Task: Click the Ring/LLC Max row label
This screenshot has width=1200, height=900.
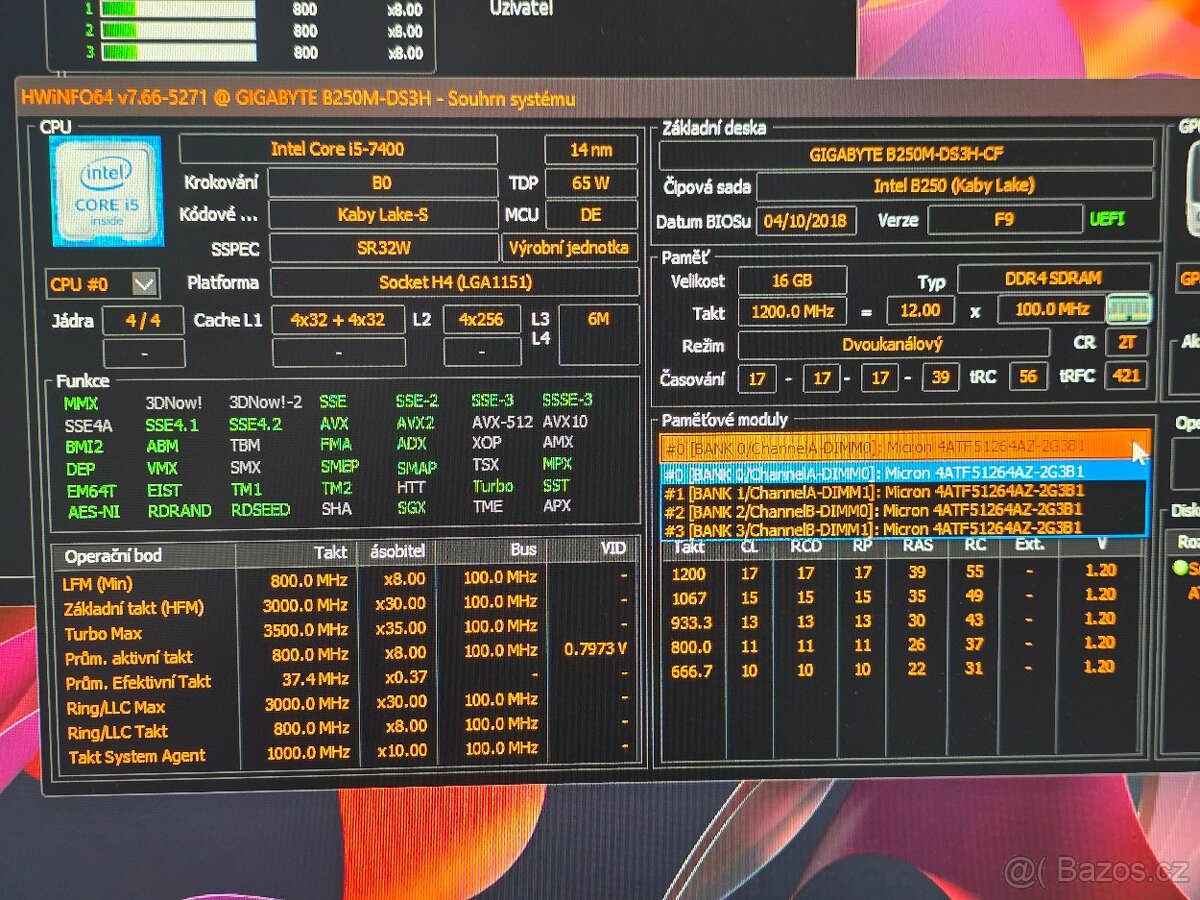Action: pos(116,708)
